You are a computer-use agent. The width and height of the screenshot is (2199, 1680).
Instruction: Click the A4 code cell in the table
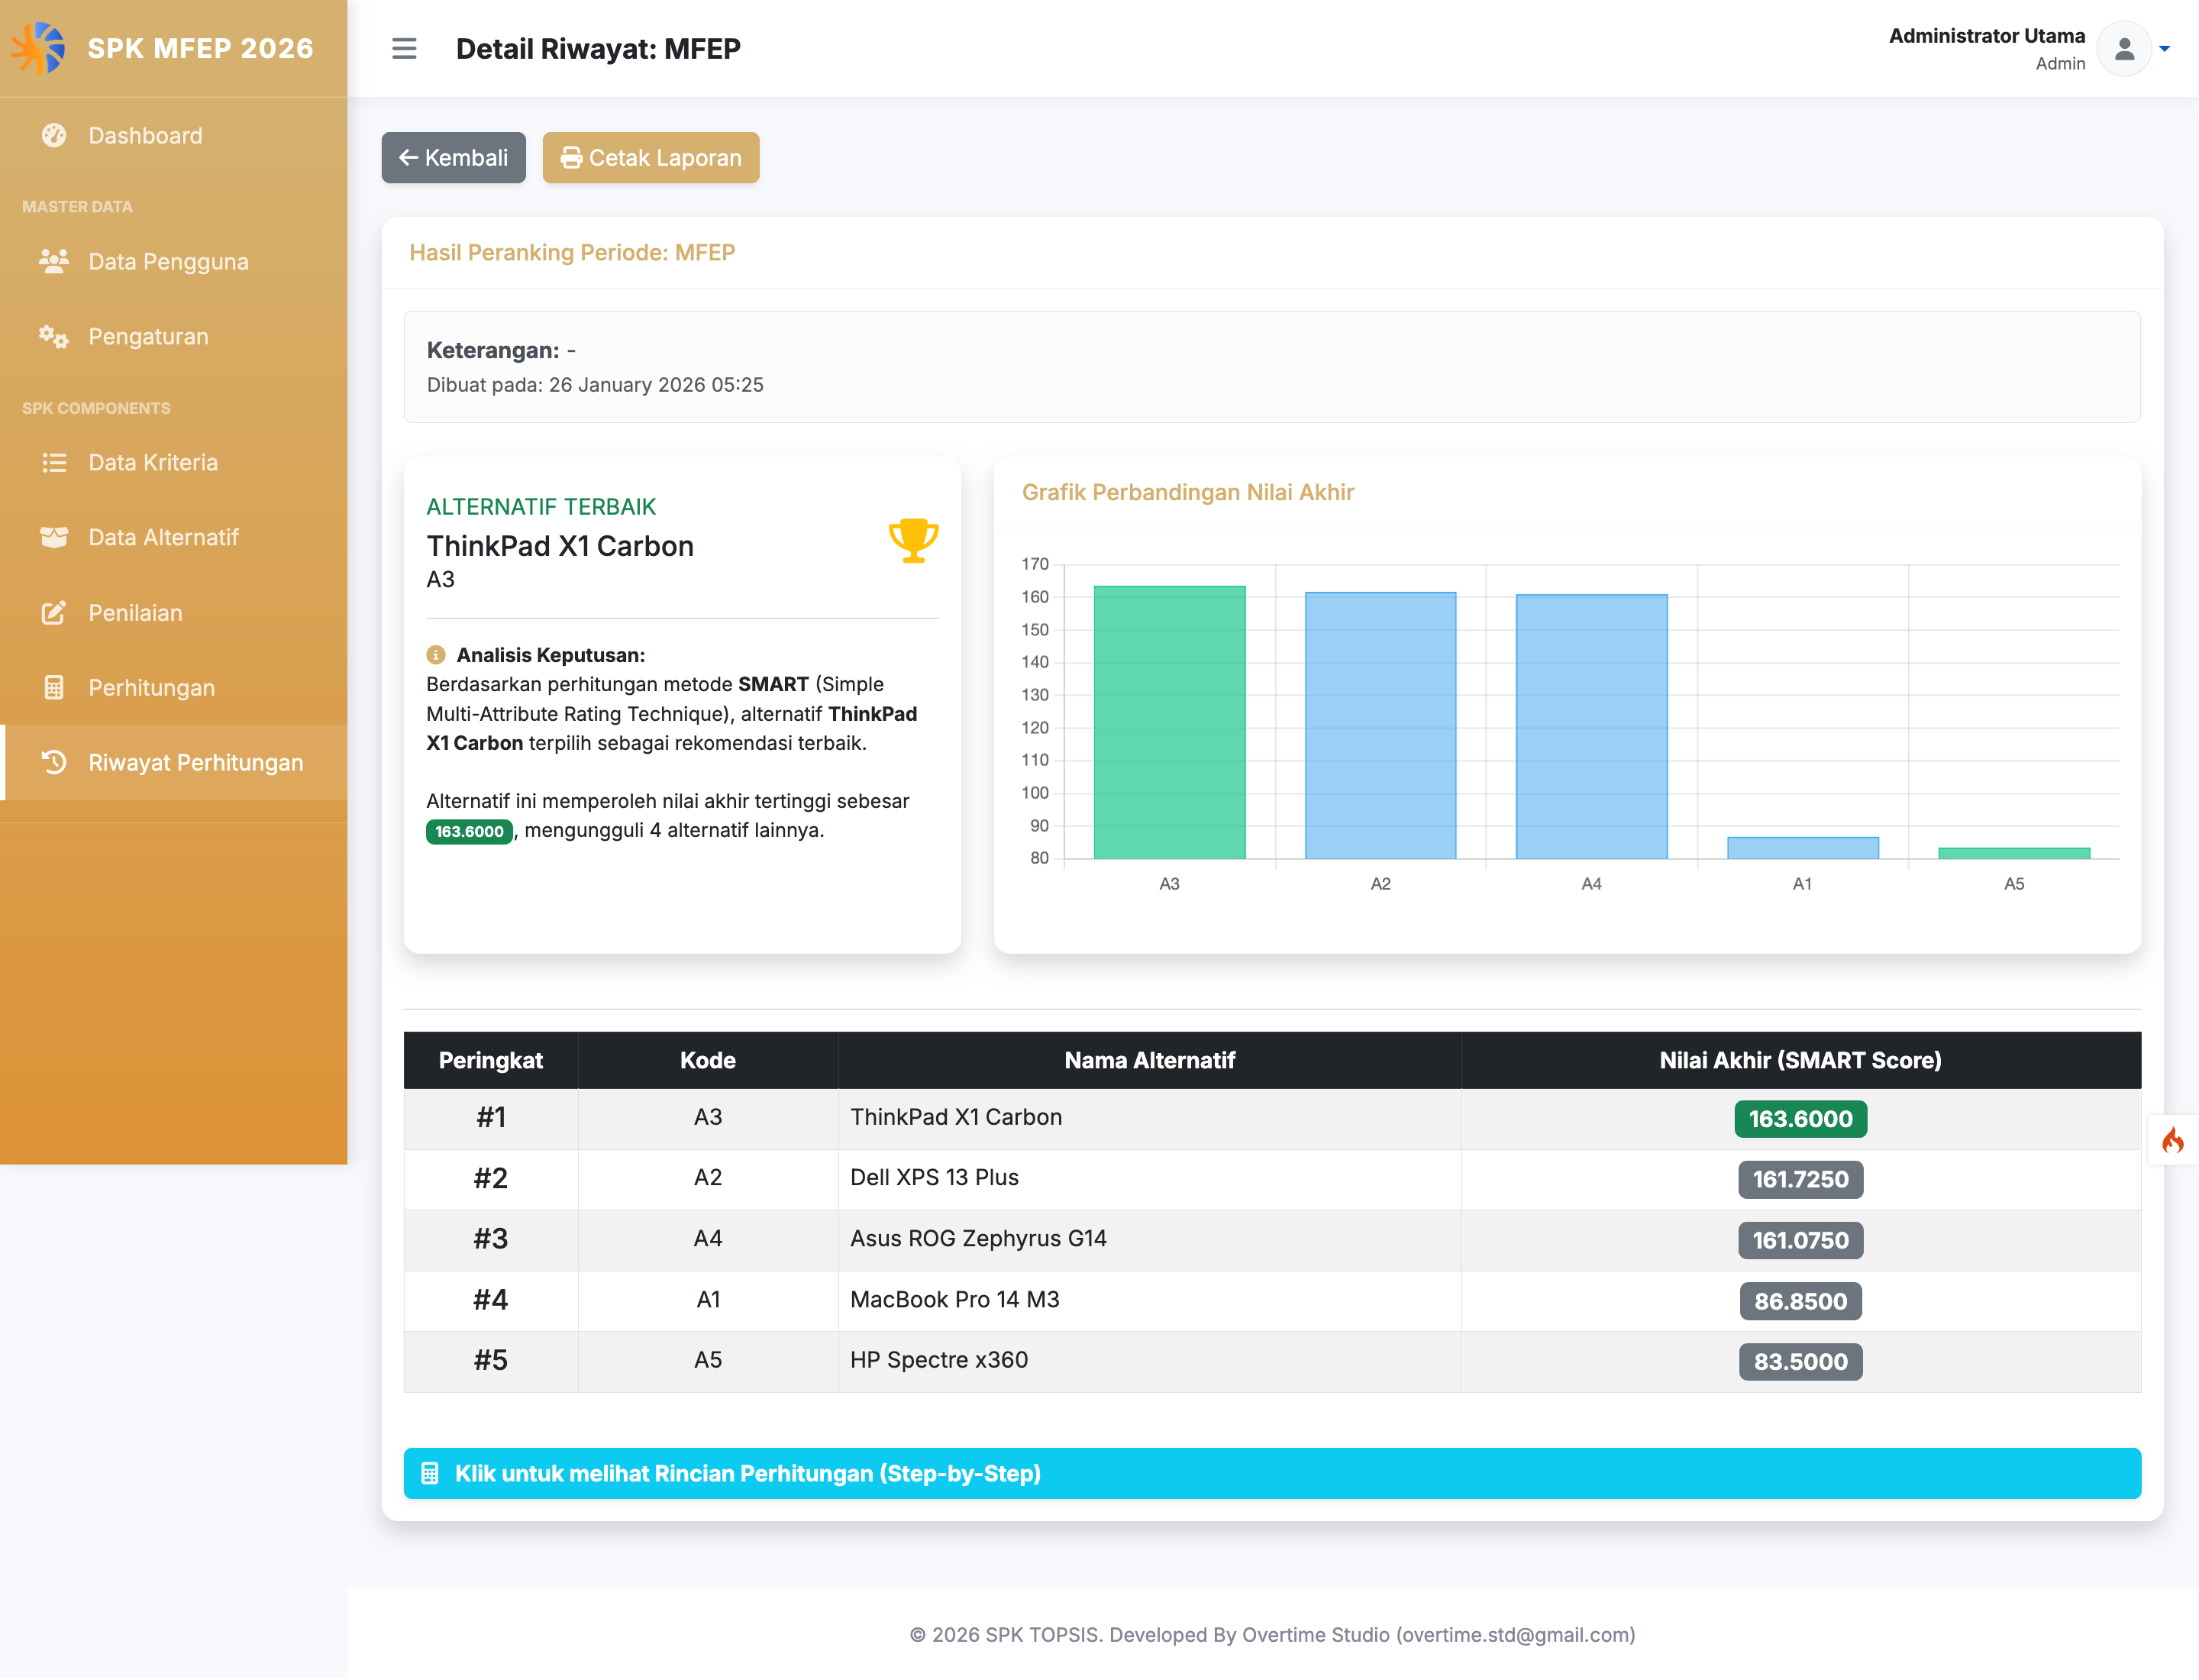(708, 1240)
